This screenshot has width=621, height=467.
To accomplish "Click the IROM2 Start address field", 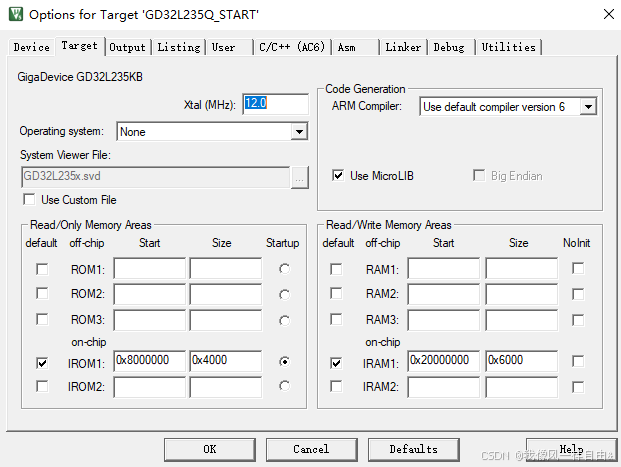I will tap(150, 387).
